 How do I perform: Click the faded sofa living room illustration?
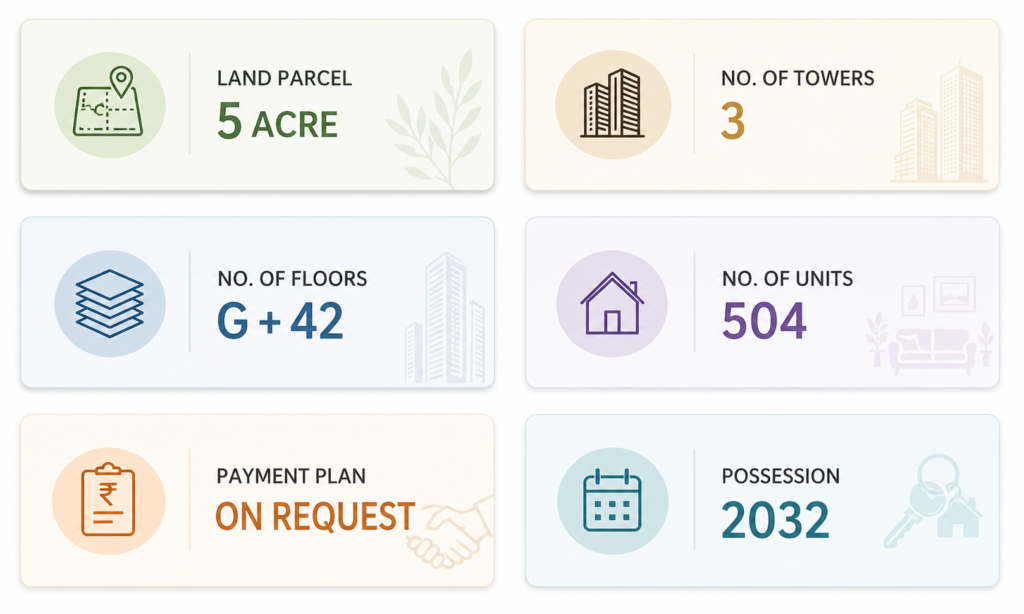(930, 330)
